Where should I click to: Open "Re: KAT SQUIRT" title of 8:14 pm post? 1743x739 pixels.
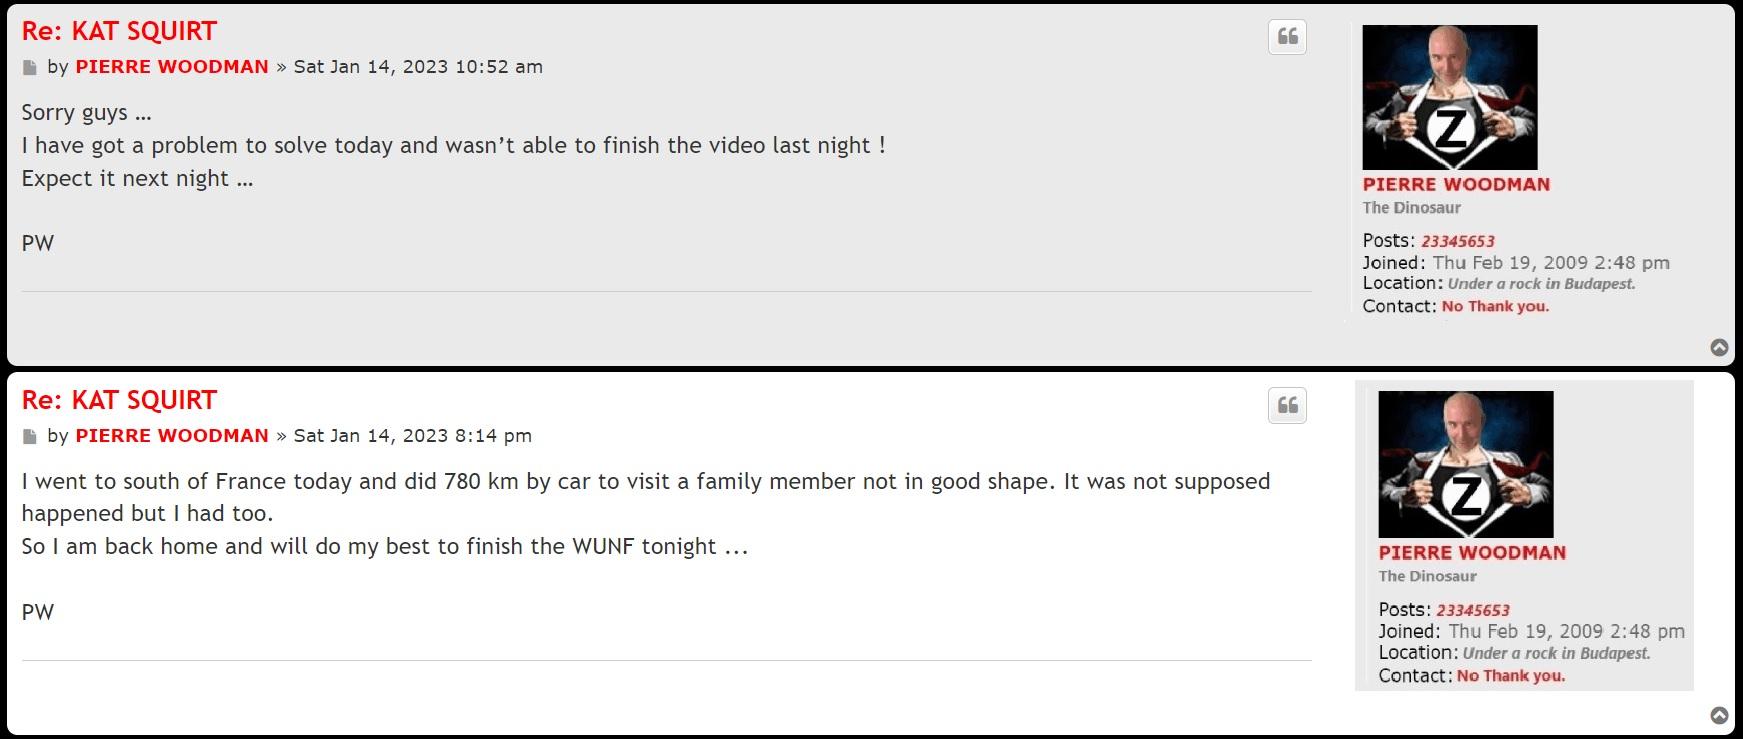(119, 400)
